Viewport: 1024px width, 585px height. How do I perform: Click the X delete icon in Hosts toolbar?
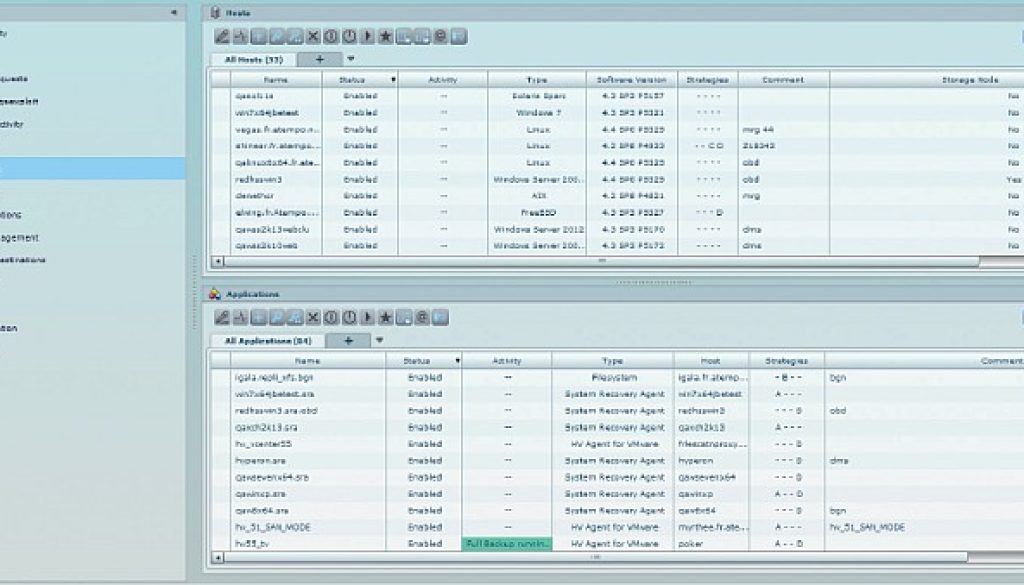313,37
